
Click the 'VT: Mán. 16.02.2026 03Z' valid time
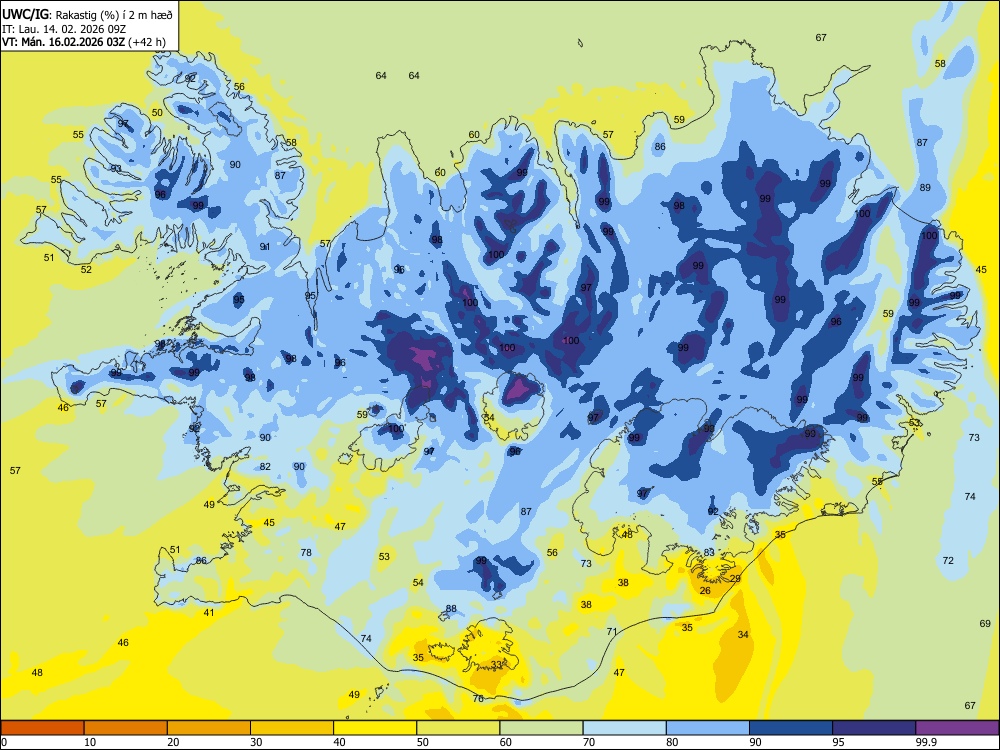pyautogui.click(x=64, y=42)
